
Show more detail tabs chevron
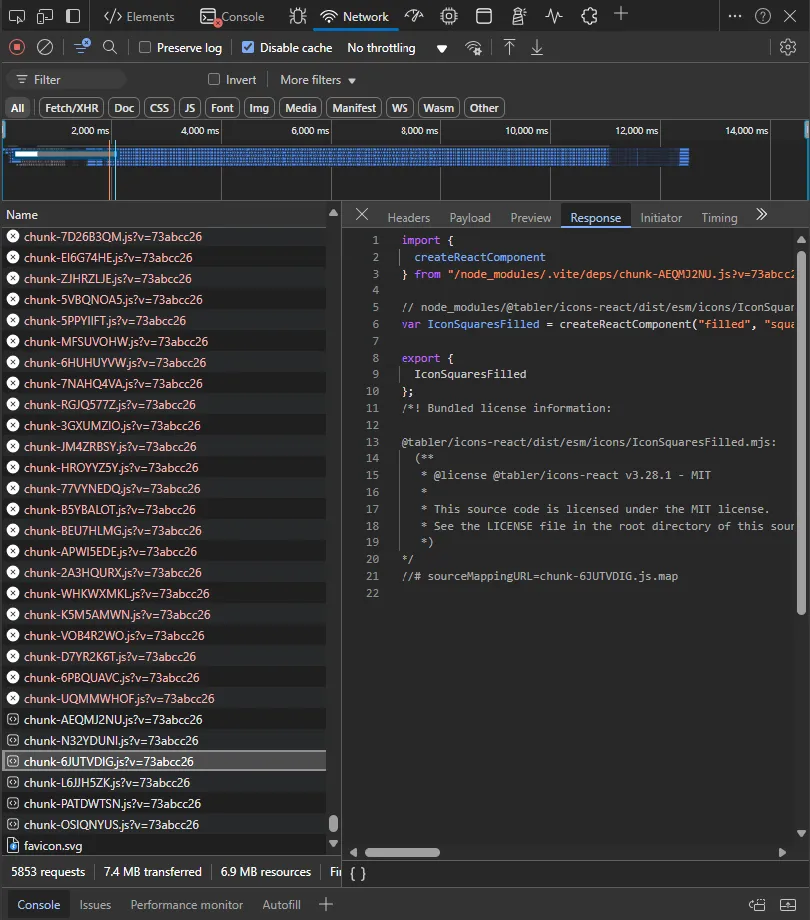click(x=761, y=214)
